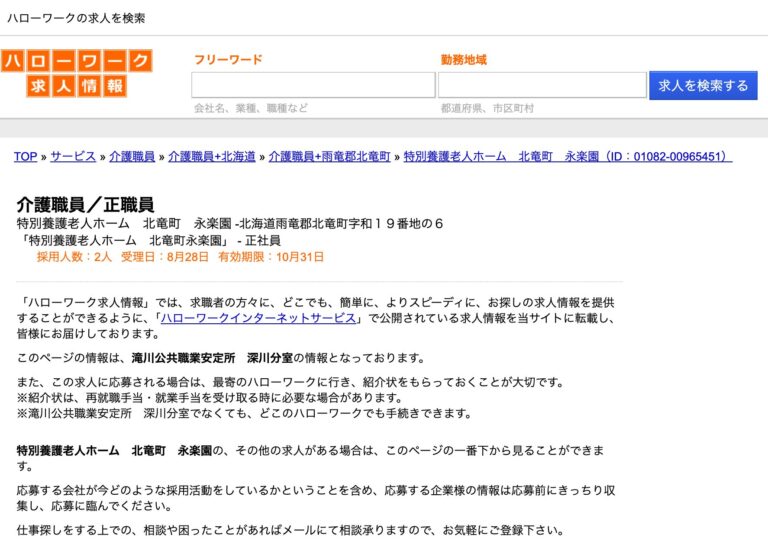Visit the ハローワークインターネットサービス link

(x=259, y=319)
